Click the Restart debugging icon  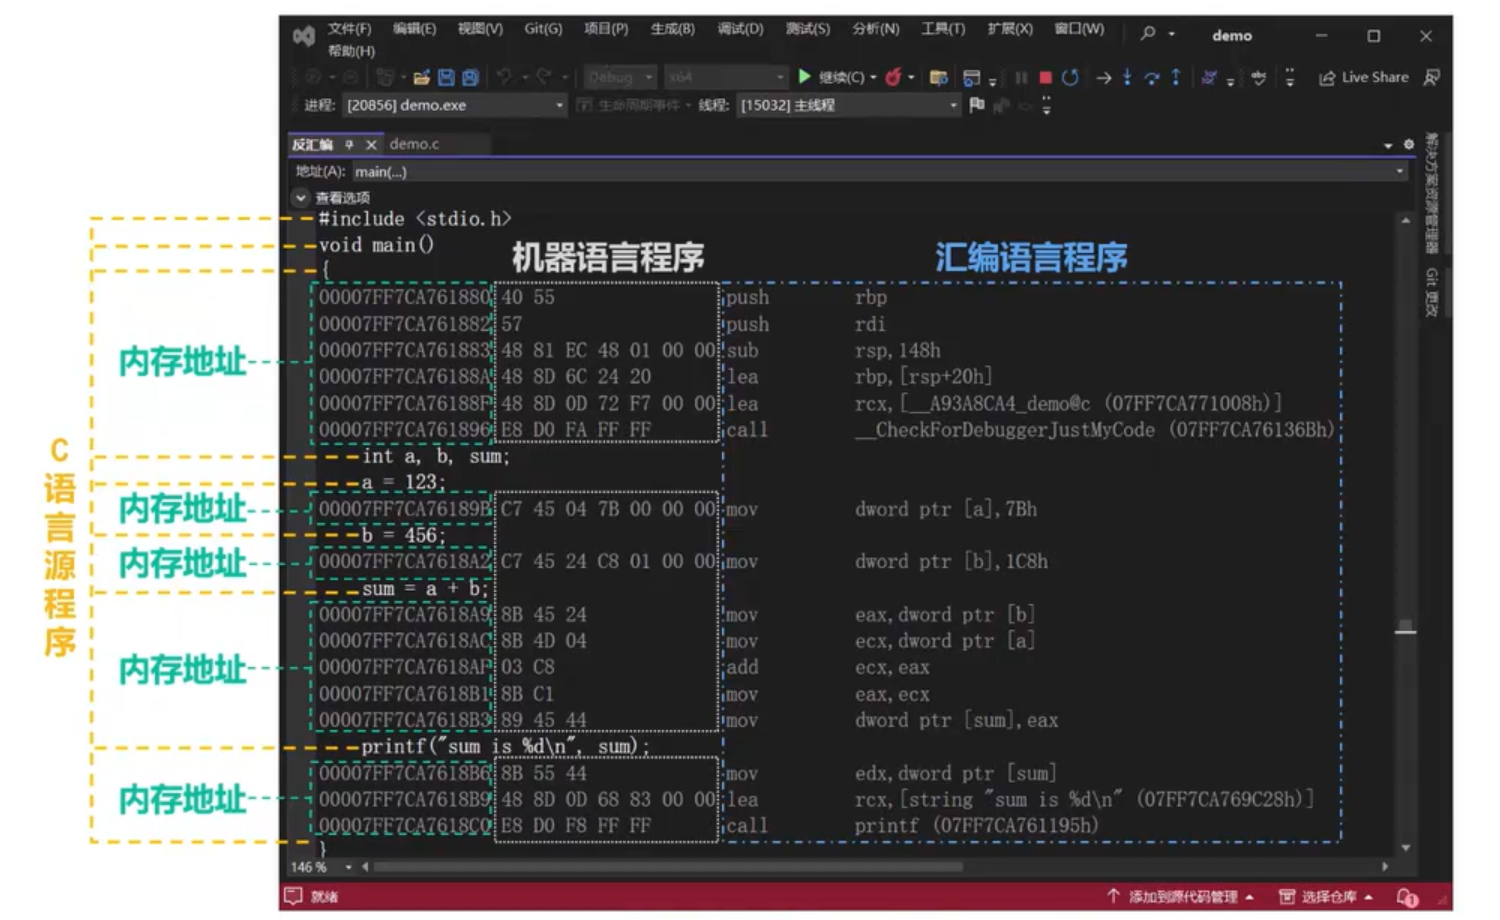[x=1070, y=77]
